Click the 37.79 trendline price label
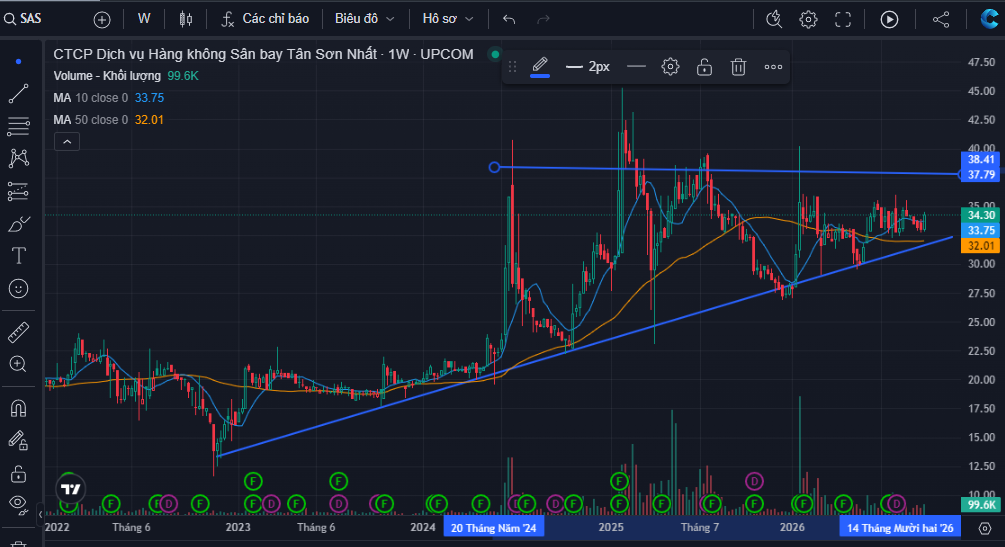Screen dimensions: 1005x547 click(981, 174)
